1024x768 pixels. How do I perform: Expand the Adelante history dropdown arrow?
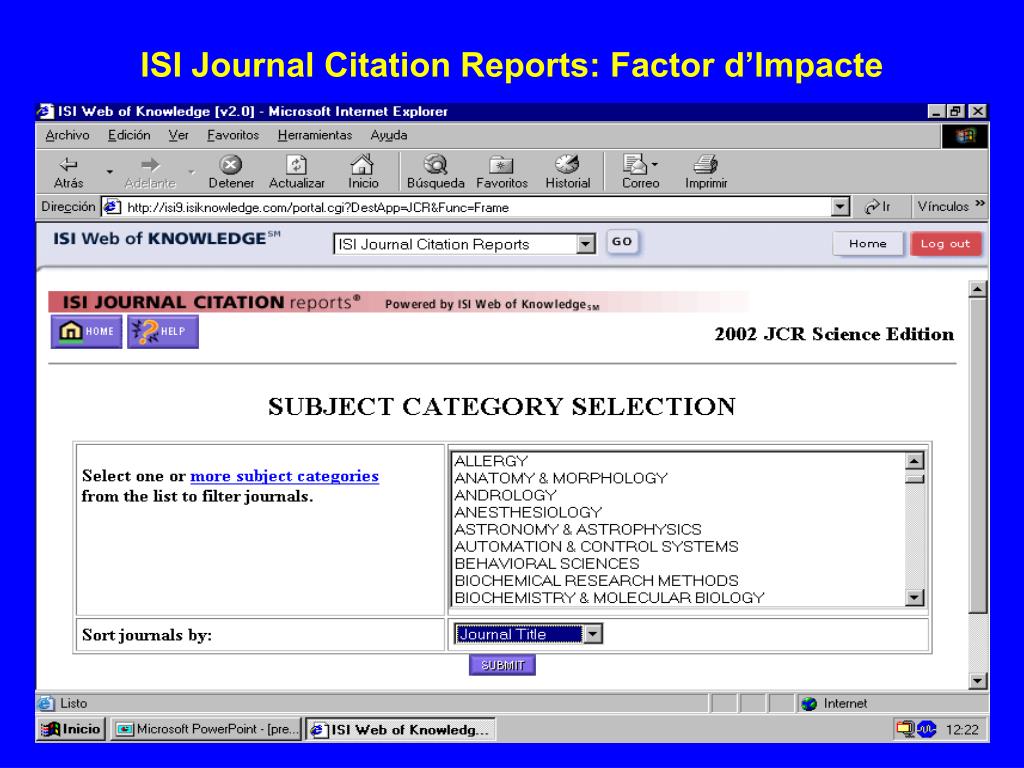(191, 172)
